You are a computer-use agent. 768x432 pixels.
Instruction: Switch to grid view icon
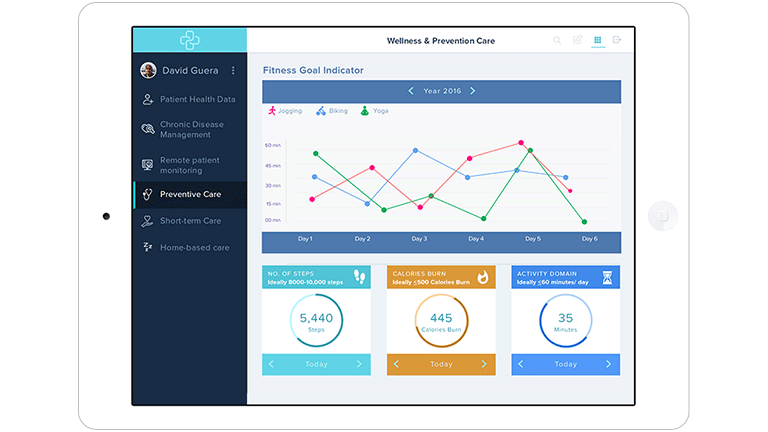(x=598, y=41)
